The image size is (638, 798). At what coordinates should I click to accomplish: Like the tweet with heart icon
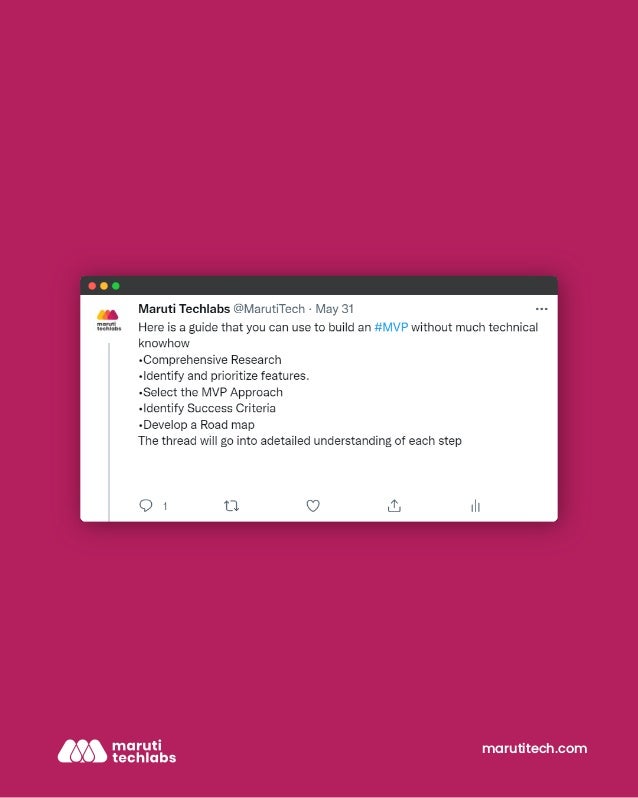[313, 505]
